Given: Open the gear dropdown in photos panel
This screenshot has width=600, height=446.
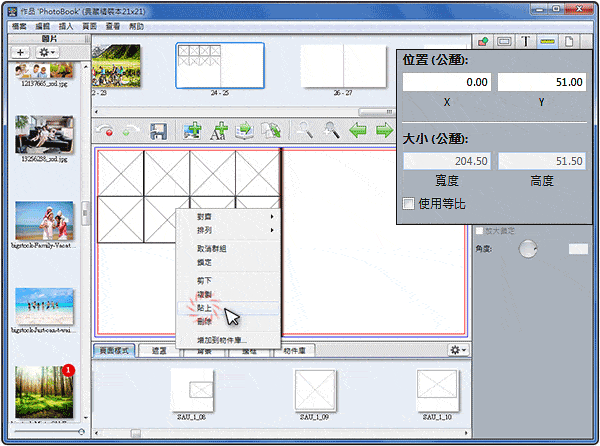Looking at the screenshot, I should click(x=47, y=51).
